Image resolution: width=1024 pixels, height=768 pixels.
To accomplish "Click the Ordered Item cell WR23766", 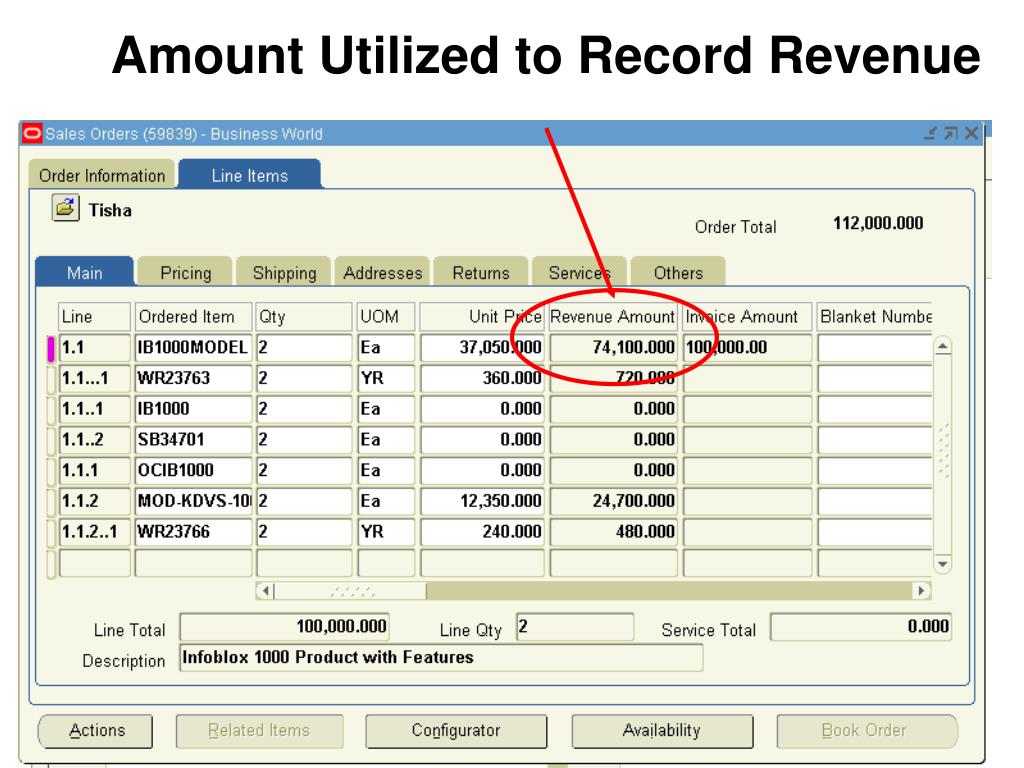I will 193,532.
